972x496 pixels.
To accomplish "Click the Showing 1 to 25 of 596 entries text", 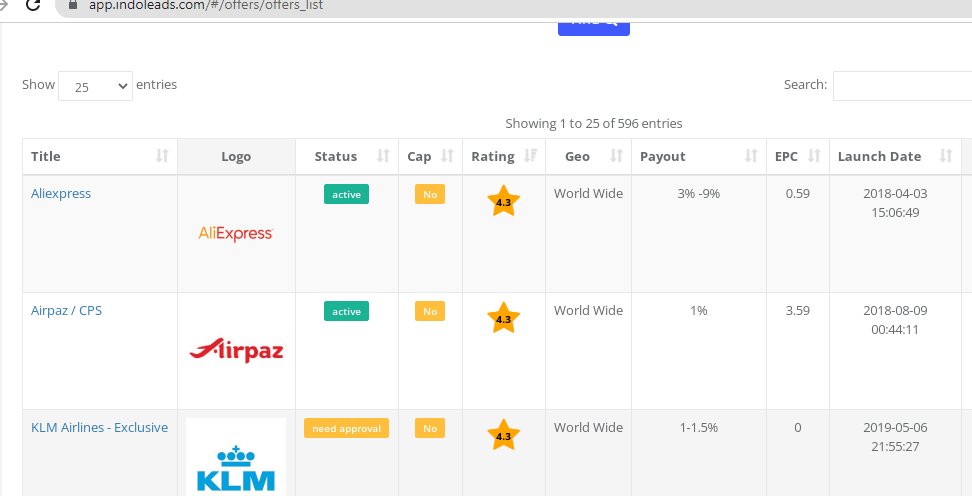I will [594, 123].
